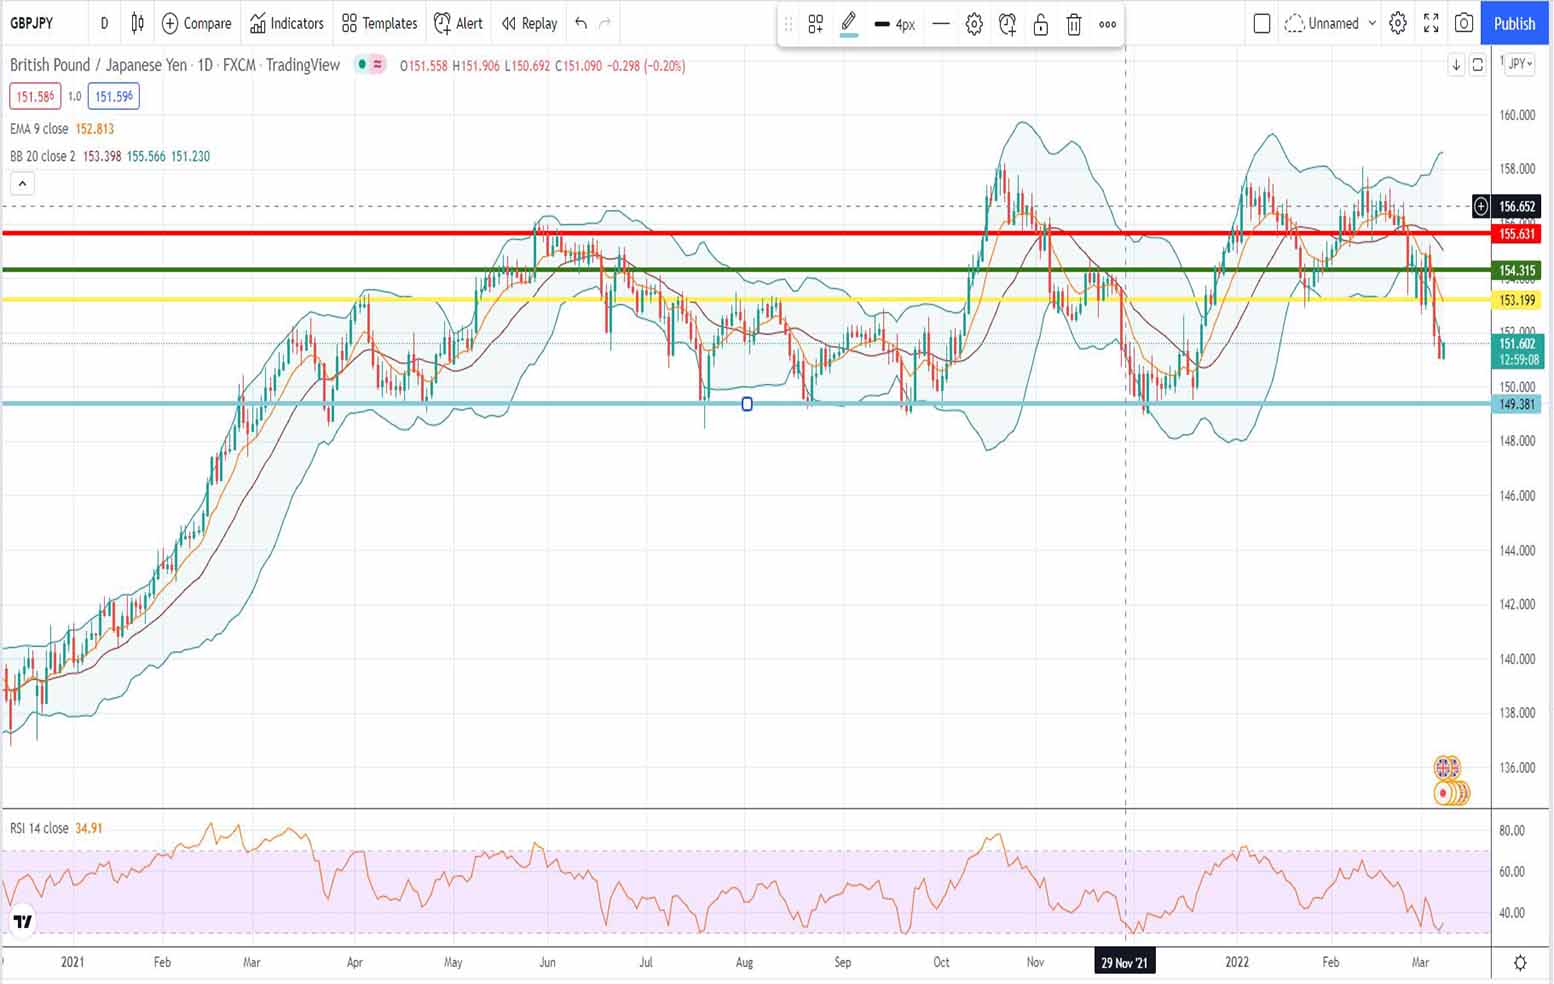Collapse the indicator legend with chevron

[22, 183]
